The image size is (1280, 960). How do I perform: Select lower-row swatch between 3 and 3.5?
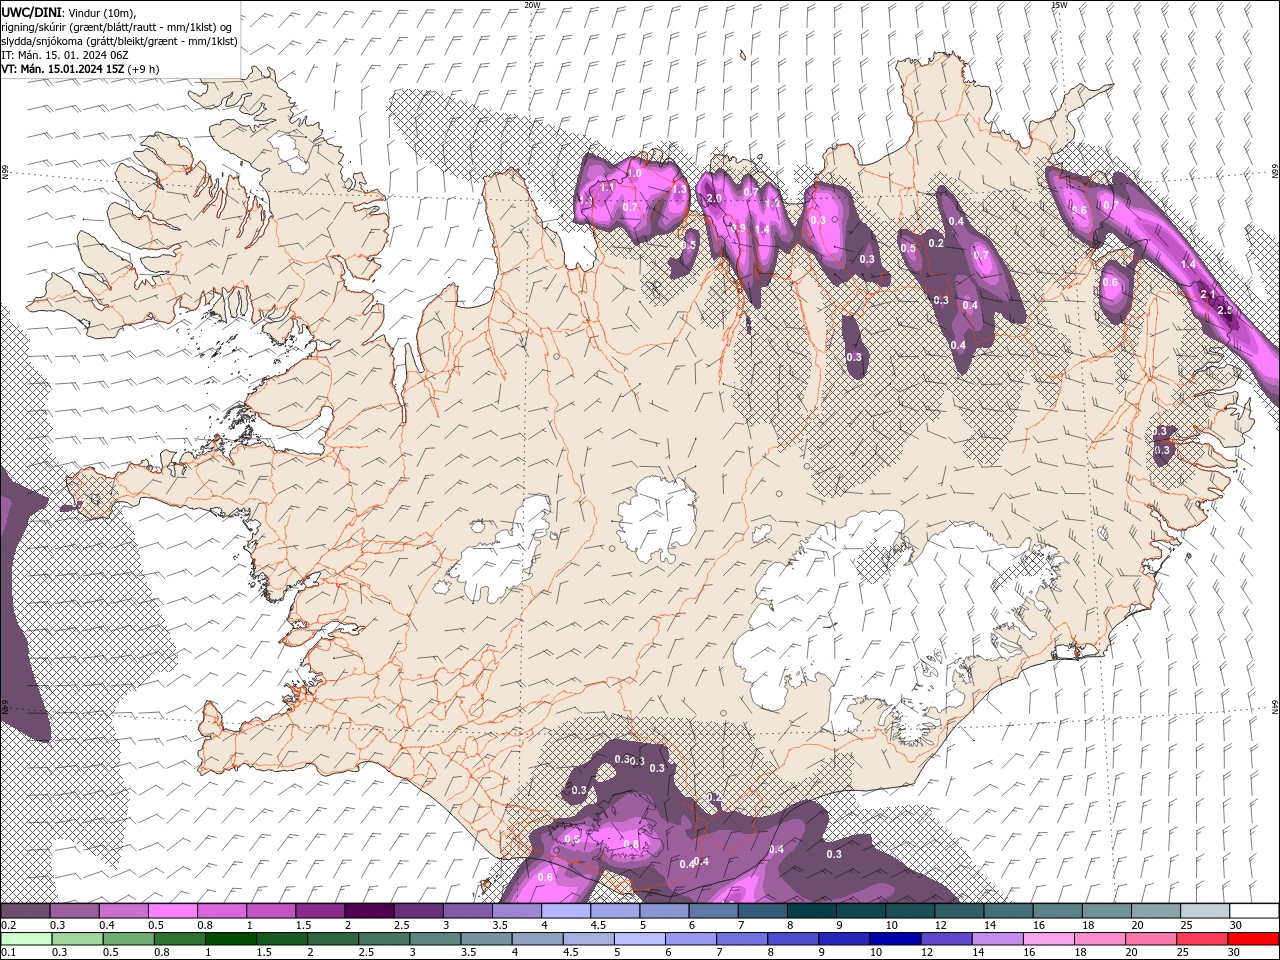pos(434,939)
